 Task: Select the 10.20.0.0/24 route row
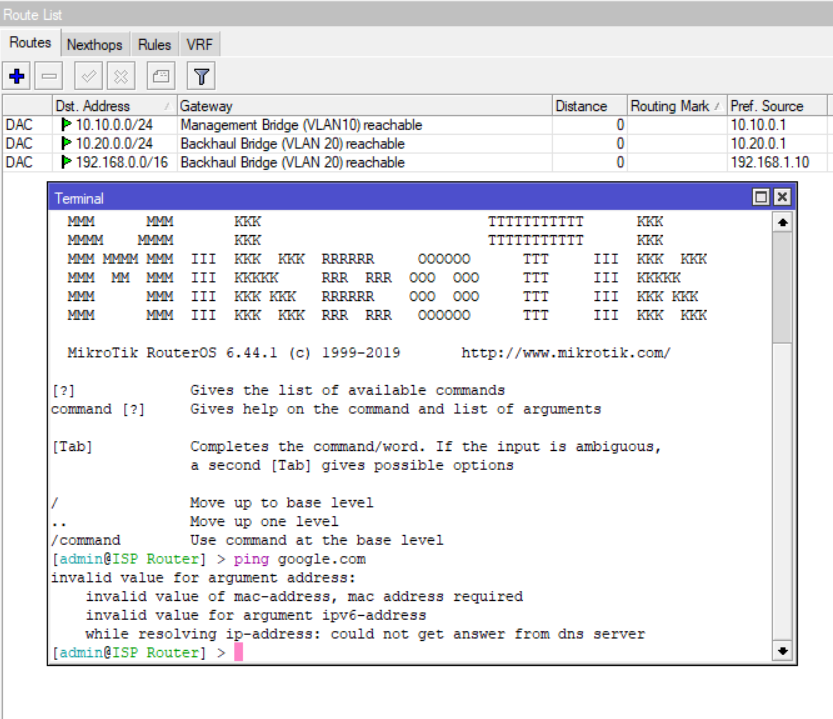pos(414,143)
